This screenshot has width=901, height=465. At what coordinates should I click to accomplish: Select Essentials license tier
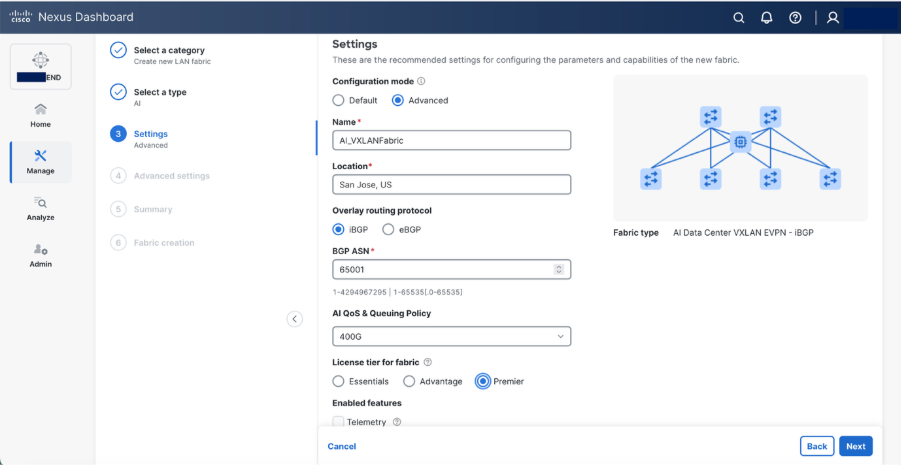pyautogui.click(x=338, y=381)
